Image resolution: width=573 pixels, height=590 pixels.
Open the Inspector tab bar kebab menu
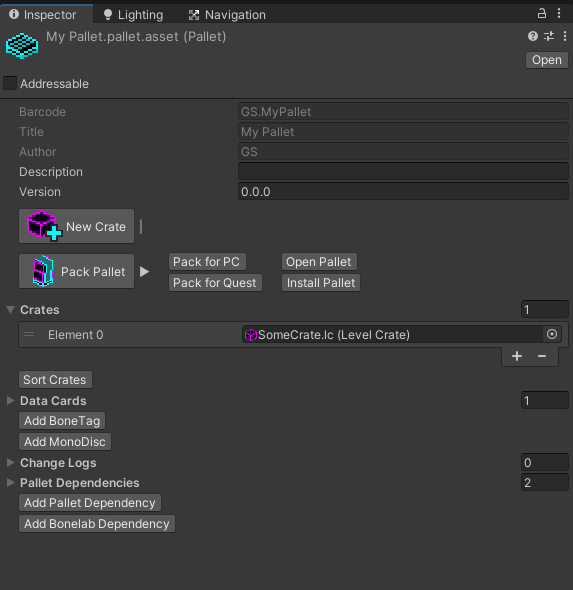click(x=559, y=14)
